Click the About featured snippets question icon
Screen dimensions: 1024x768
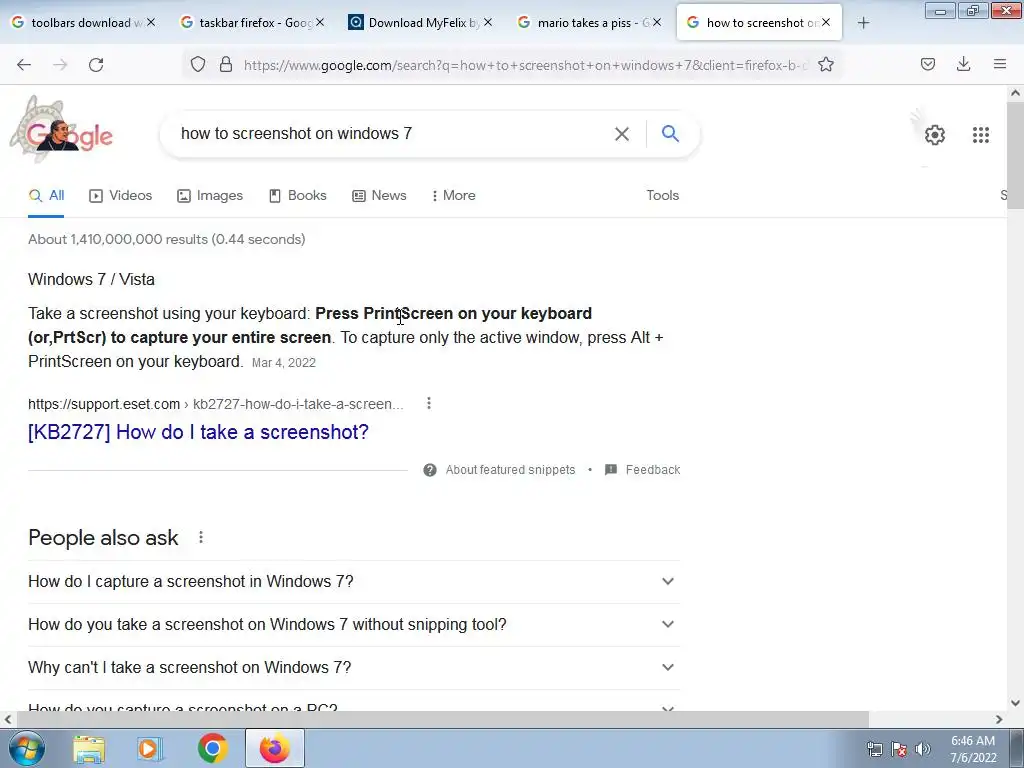[x=430, y=470]
